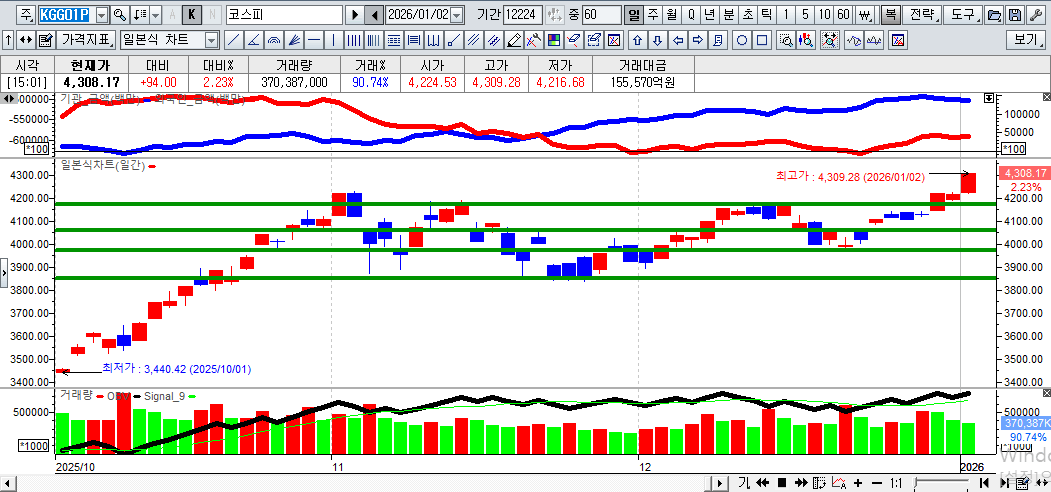Screen dimensions: 1051x492
Task: Click the 보기 view button
Action: pyautogui.click(x=1025, y=40)
